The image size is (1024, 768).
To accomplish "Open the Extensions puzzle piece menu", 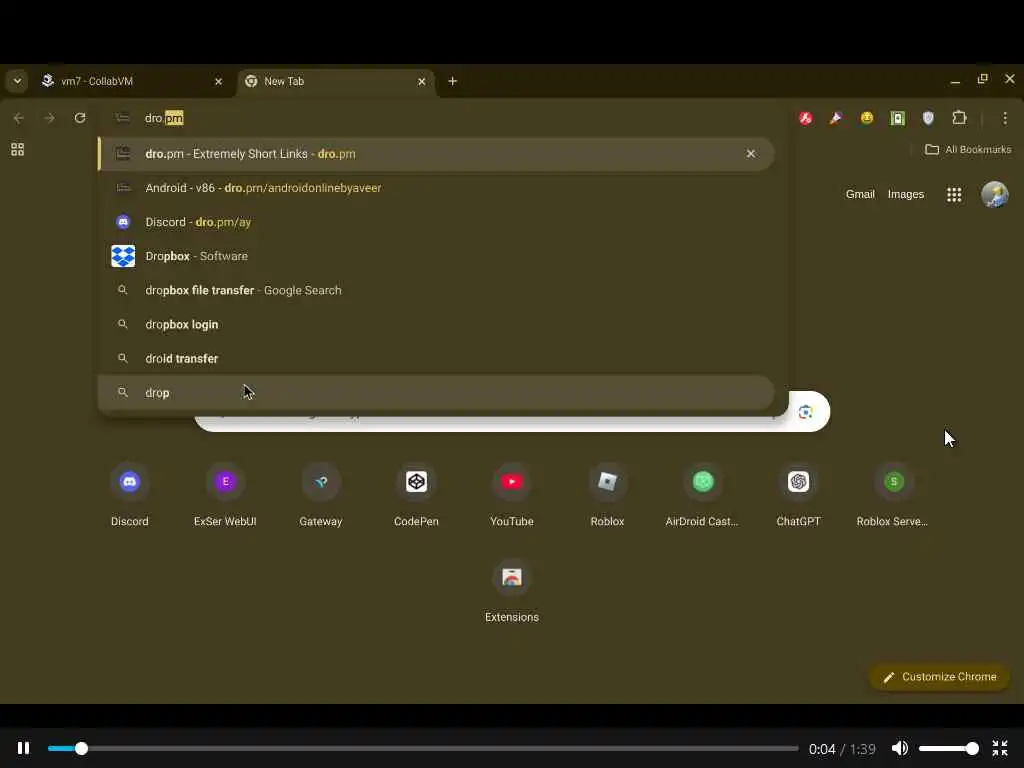I will [959, 118].
